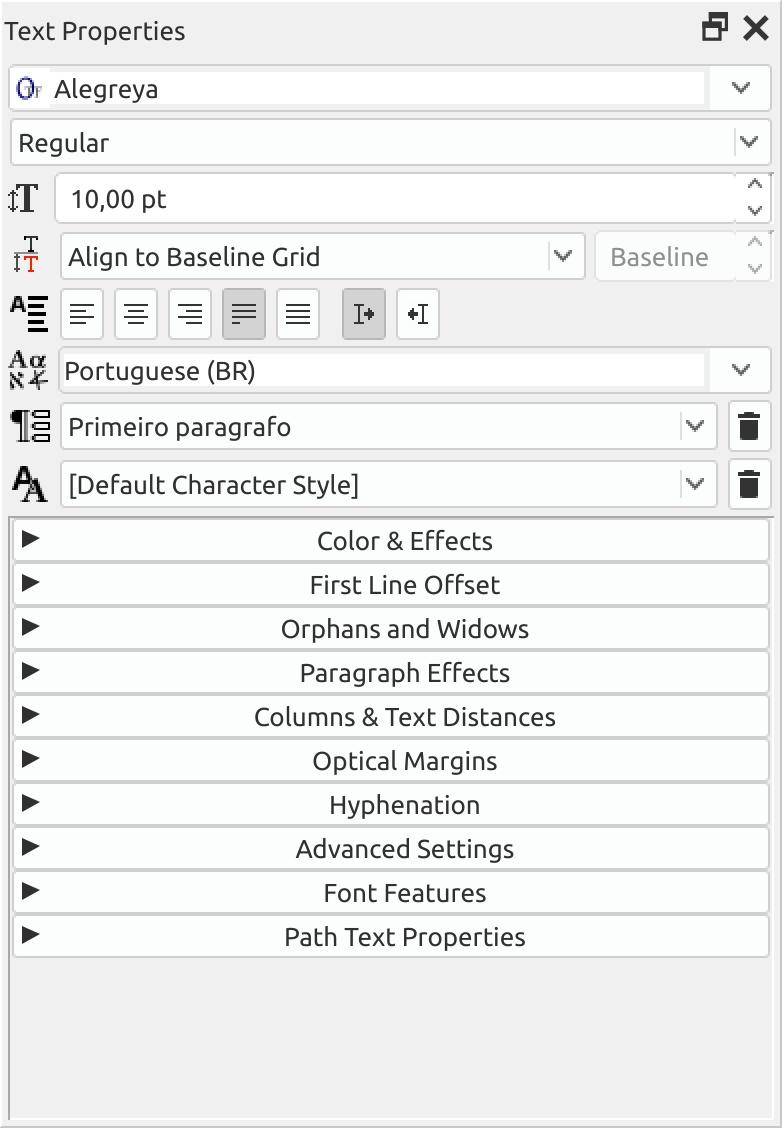
Task: Float the Text Properties panel
Action: click(x=714, y=28)
